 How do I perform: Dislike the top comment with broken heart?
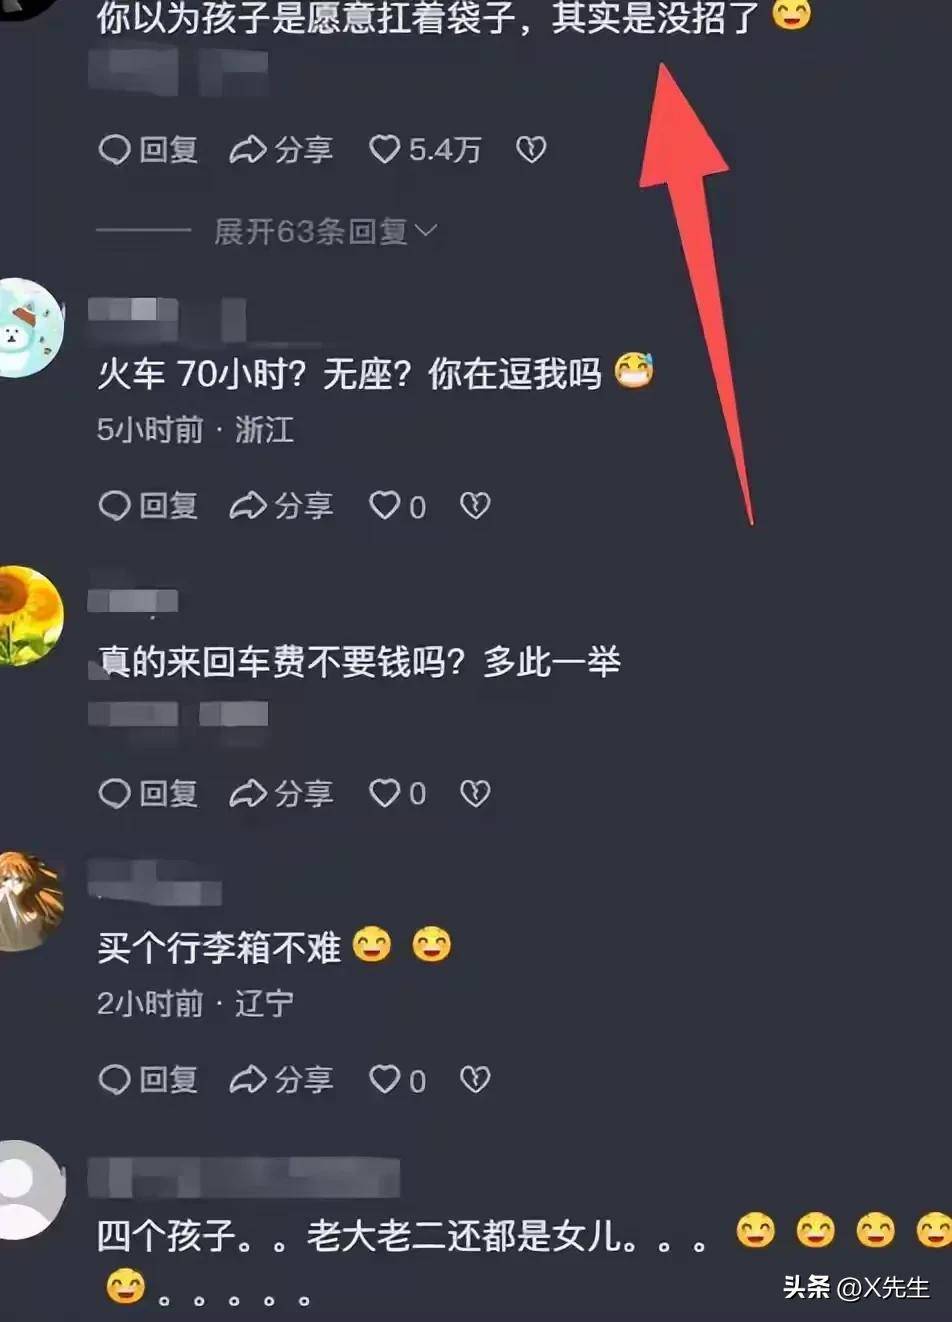coord(530,150)
